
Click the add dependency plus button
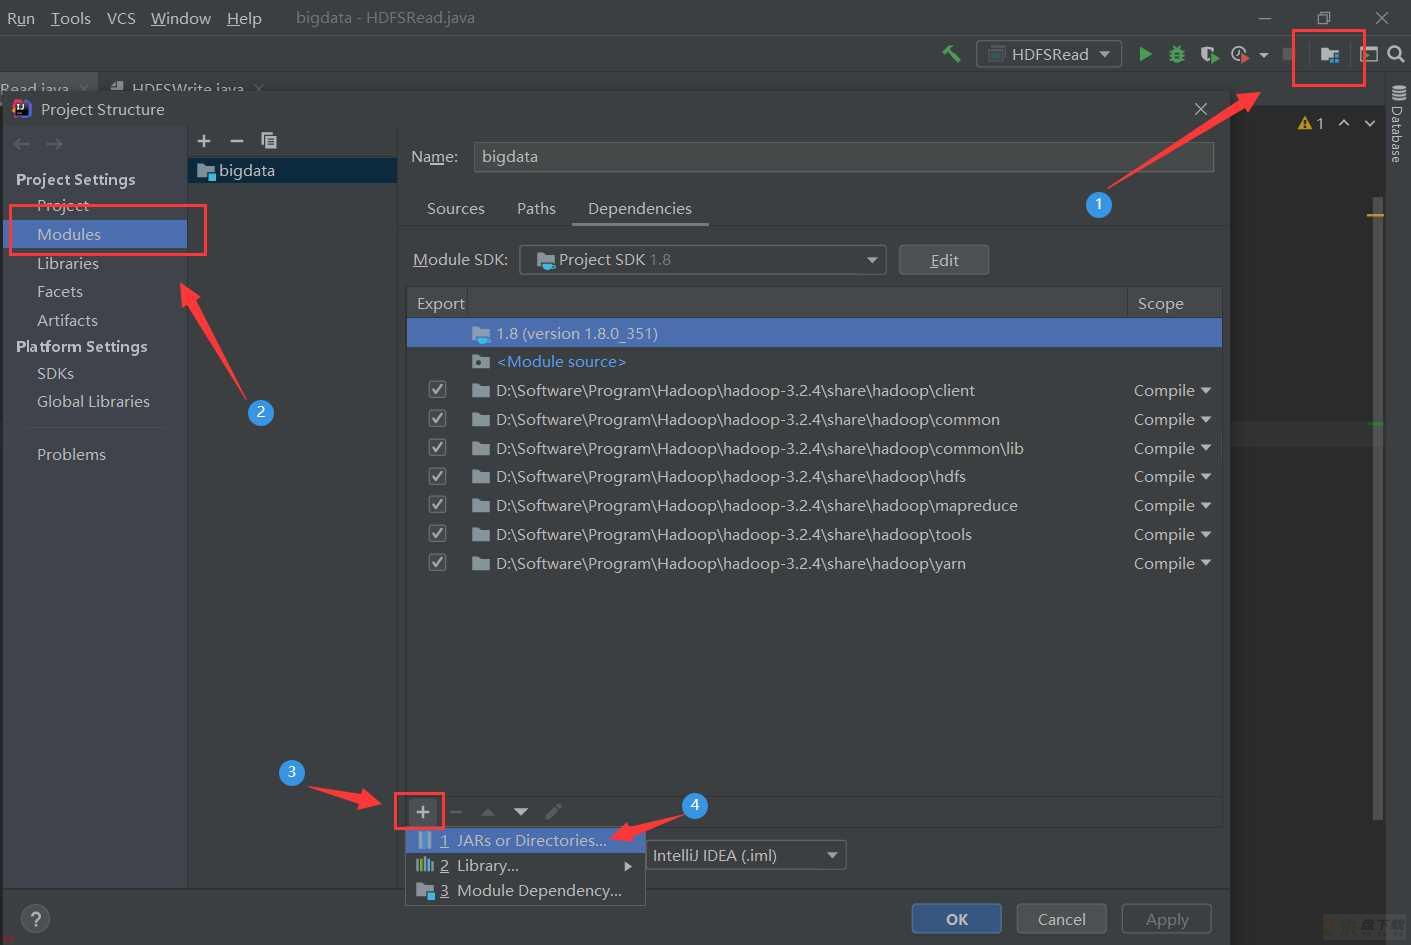point(422,812)
